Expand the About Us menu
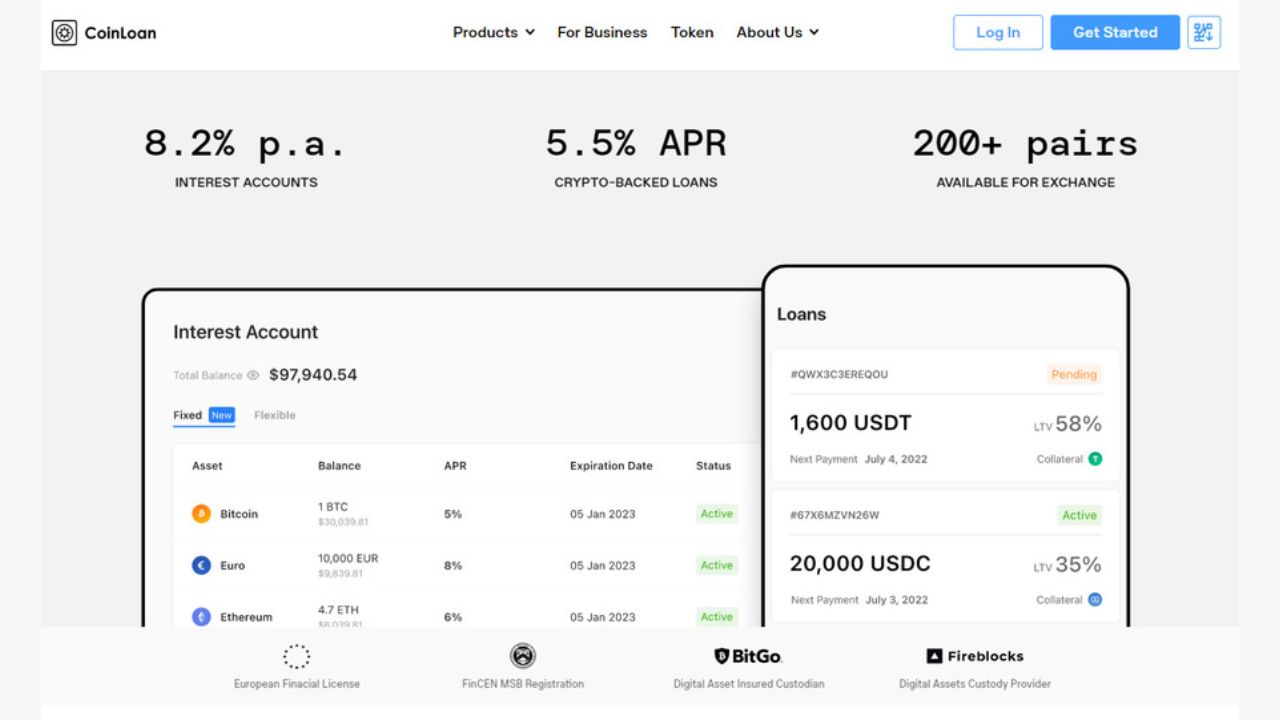 click(x=778, y=32)
